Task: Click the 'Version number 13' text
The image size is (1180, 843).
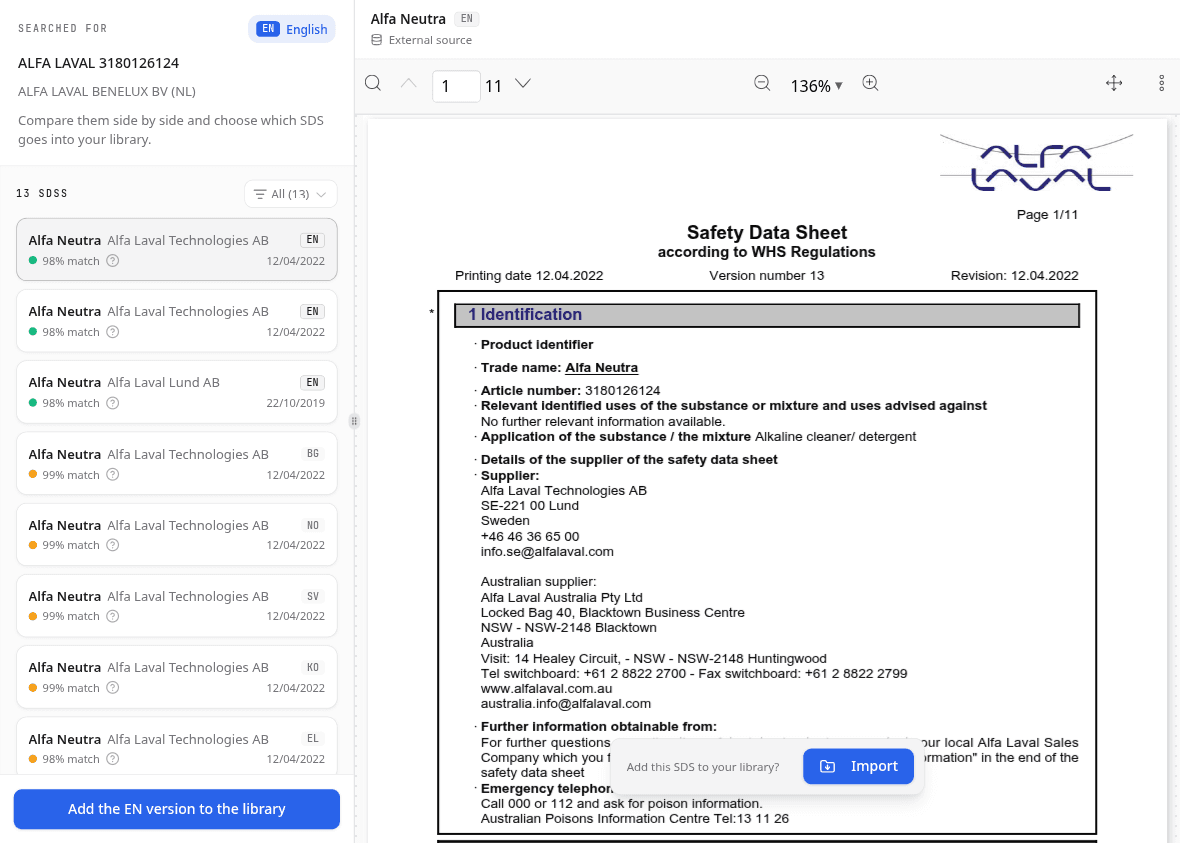Action: click(767, 275)
